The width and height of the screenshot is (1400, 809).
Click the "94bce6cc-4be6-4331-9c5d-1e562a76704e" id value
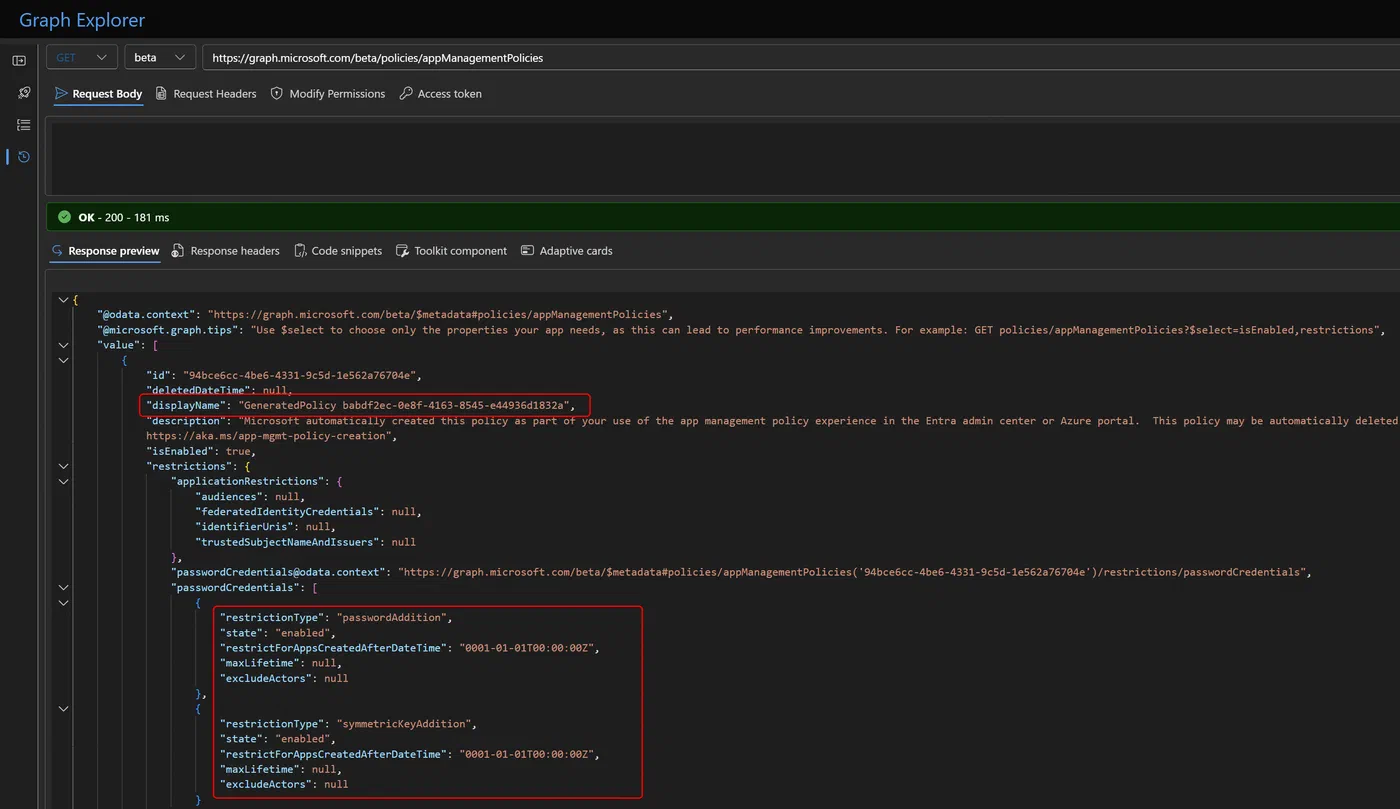click(x=300, y=375)
